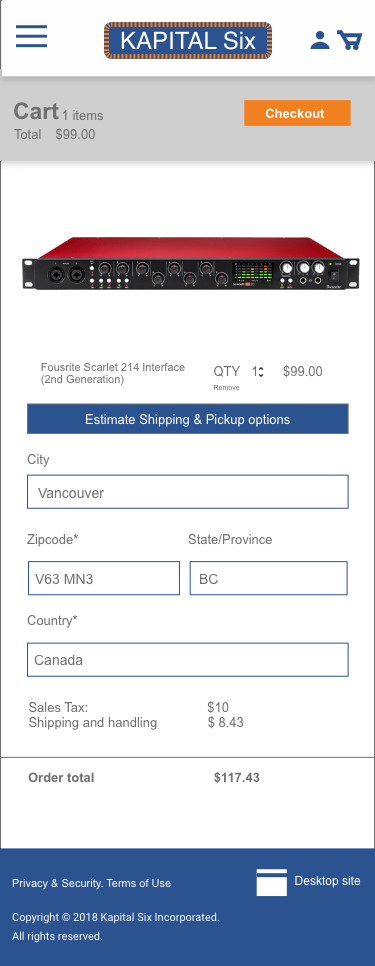Open the Privacy & Security link
This screenshot has width=375, height=966.
[x=57, y=883]
